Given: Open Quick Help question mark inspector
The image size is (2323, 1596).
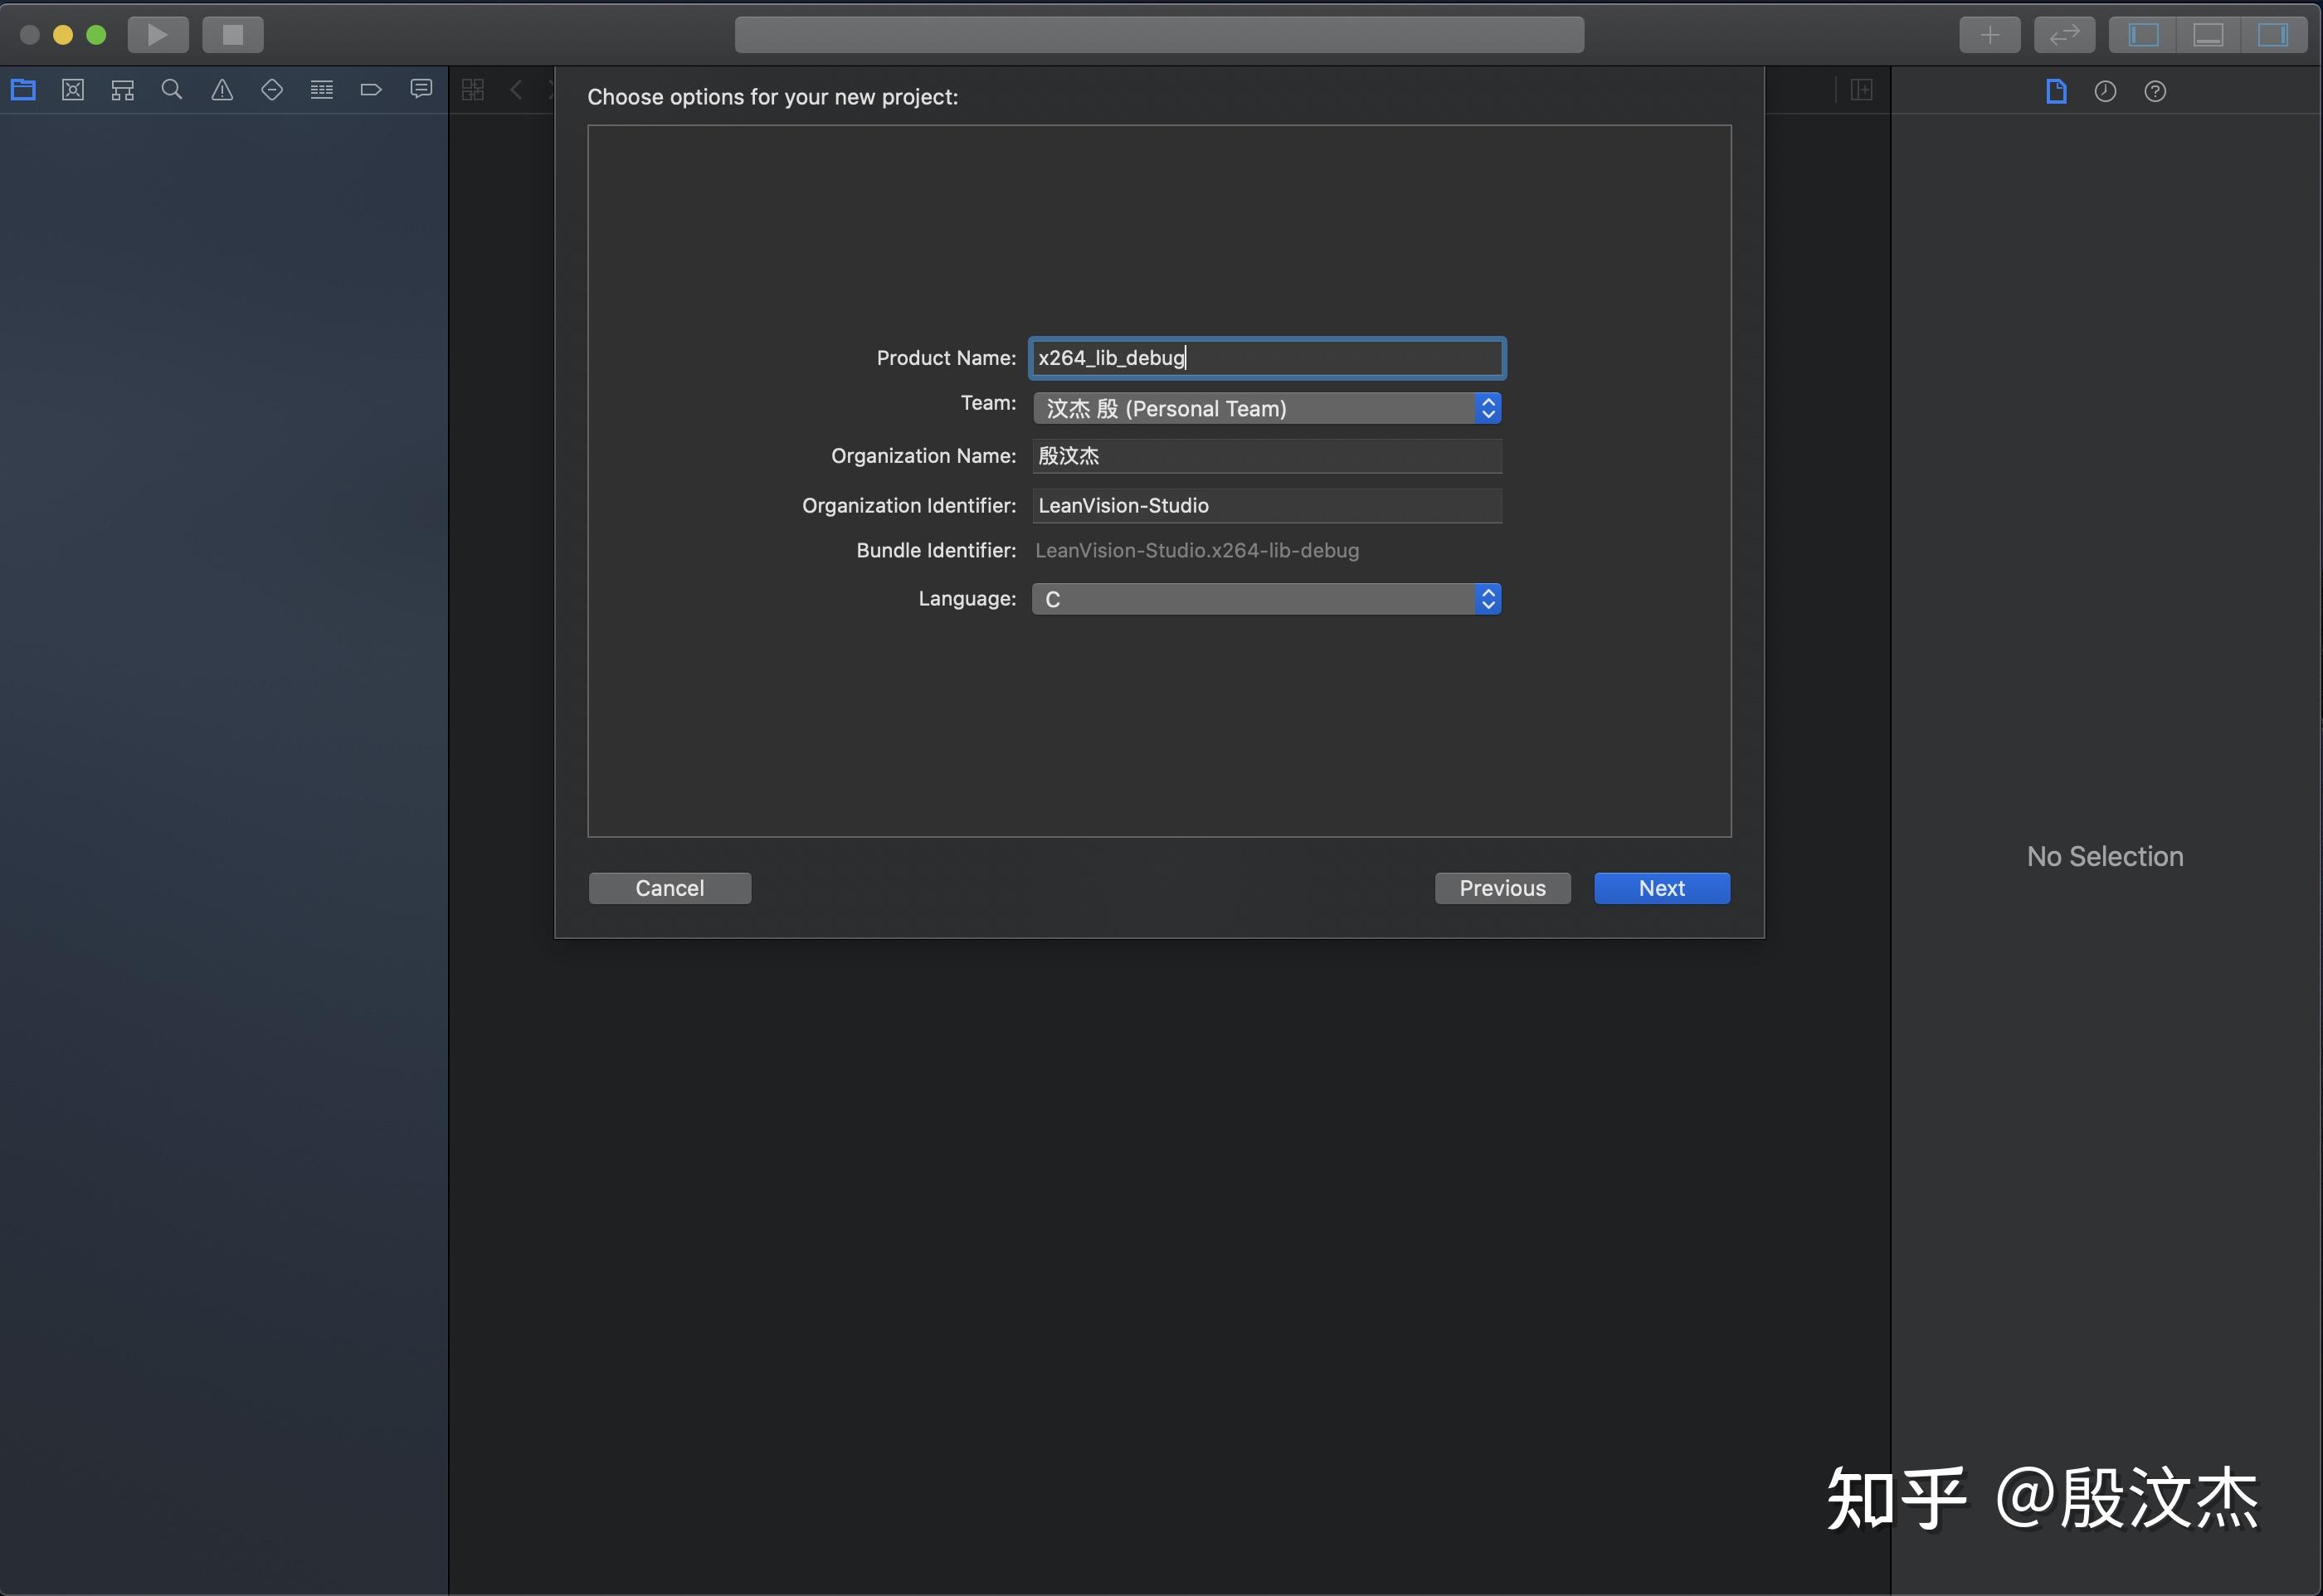Looking at the screenshot, I should pos(2155,91).
